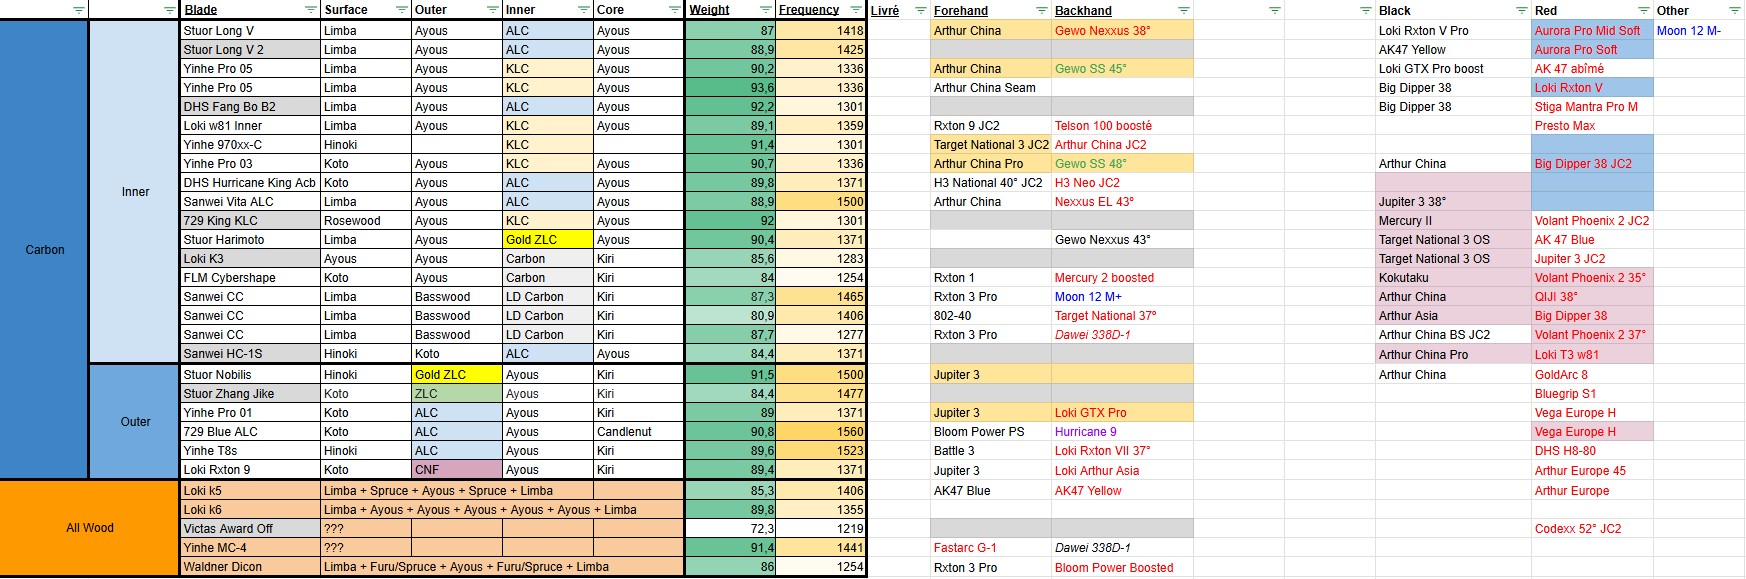Open the Inner column filter icon
Screen dimensions: 1746x579
click(583, 10)
